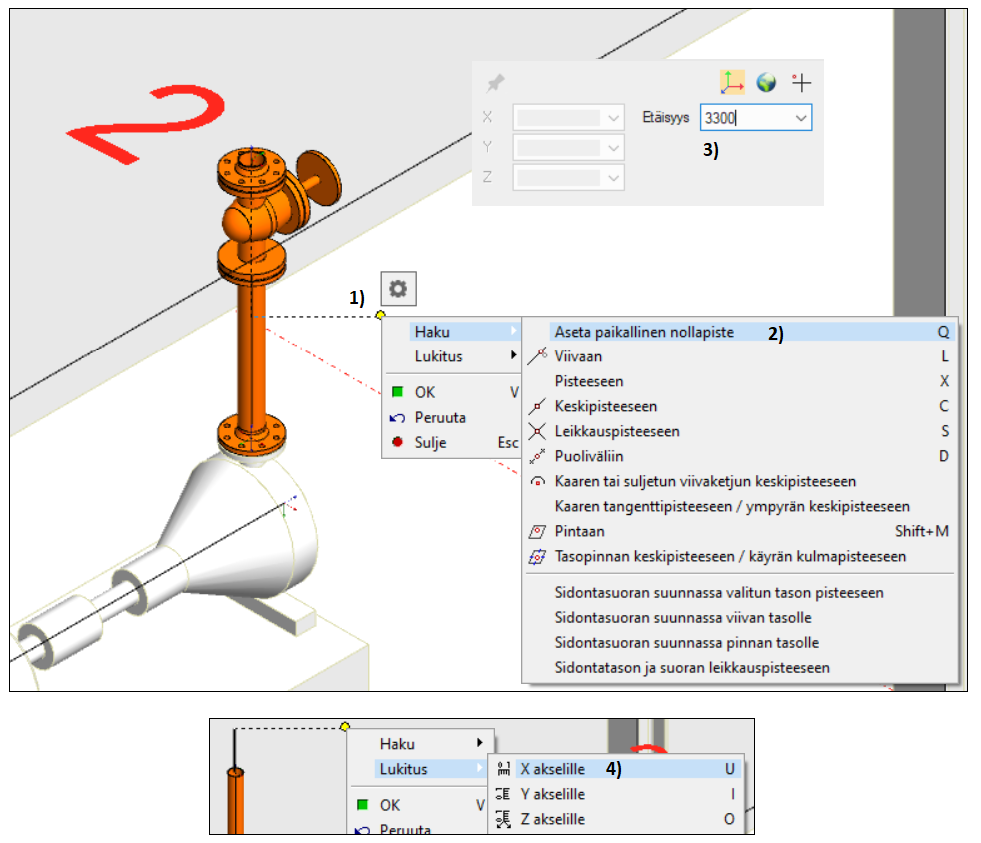
Task: Click the X akselille lock icon
Action: [x=504, y=769]
